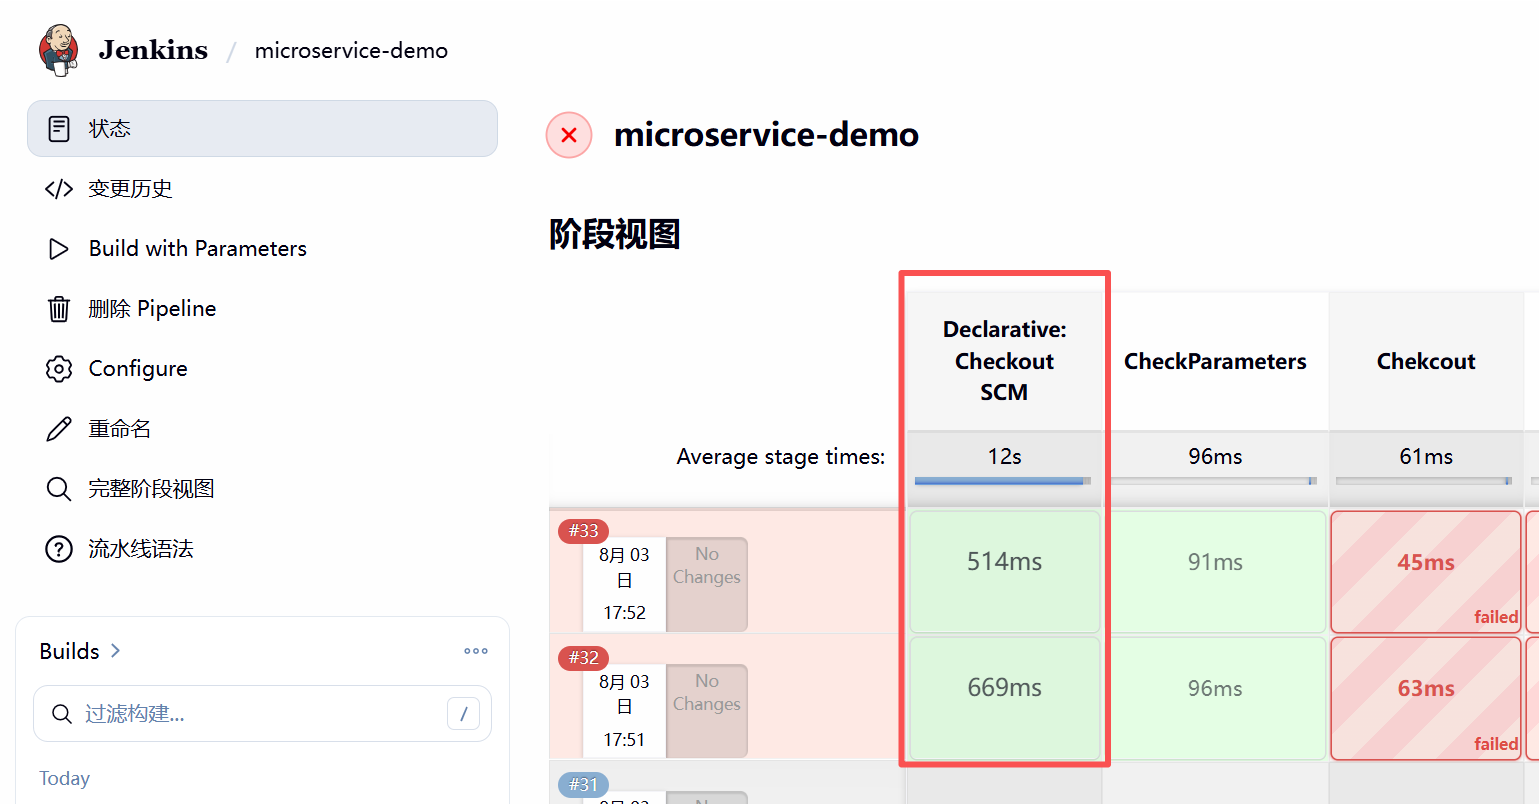Open build #31 badge

(584, 785)
